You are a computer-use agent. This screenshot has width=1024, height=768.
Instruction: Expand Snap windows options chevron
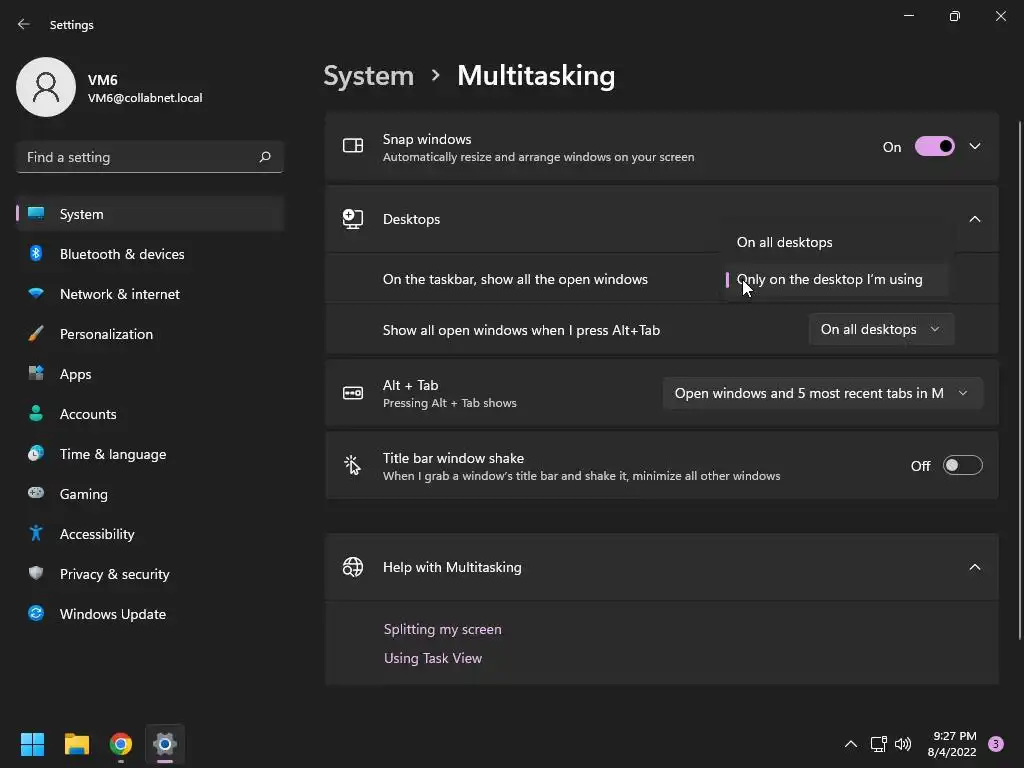pyautogui.click(x=975, y=147)
